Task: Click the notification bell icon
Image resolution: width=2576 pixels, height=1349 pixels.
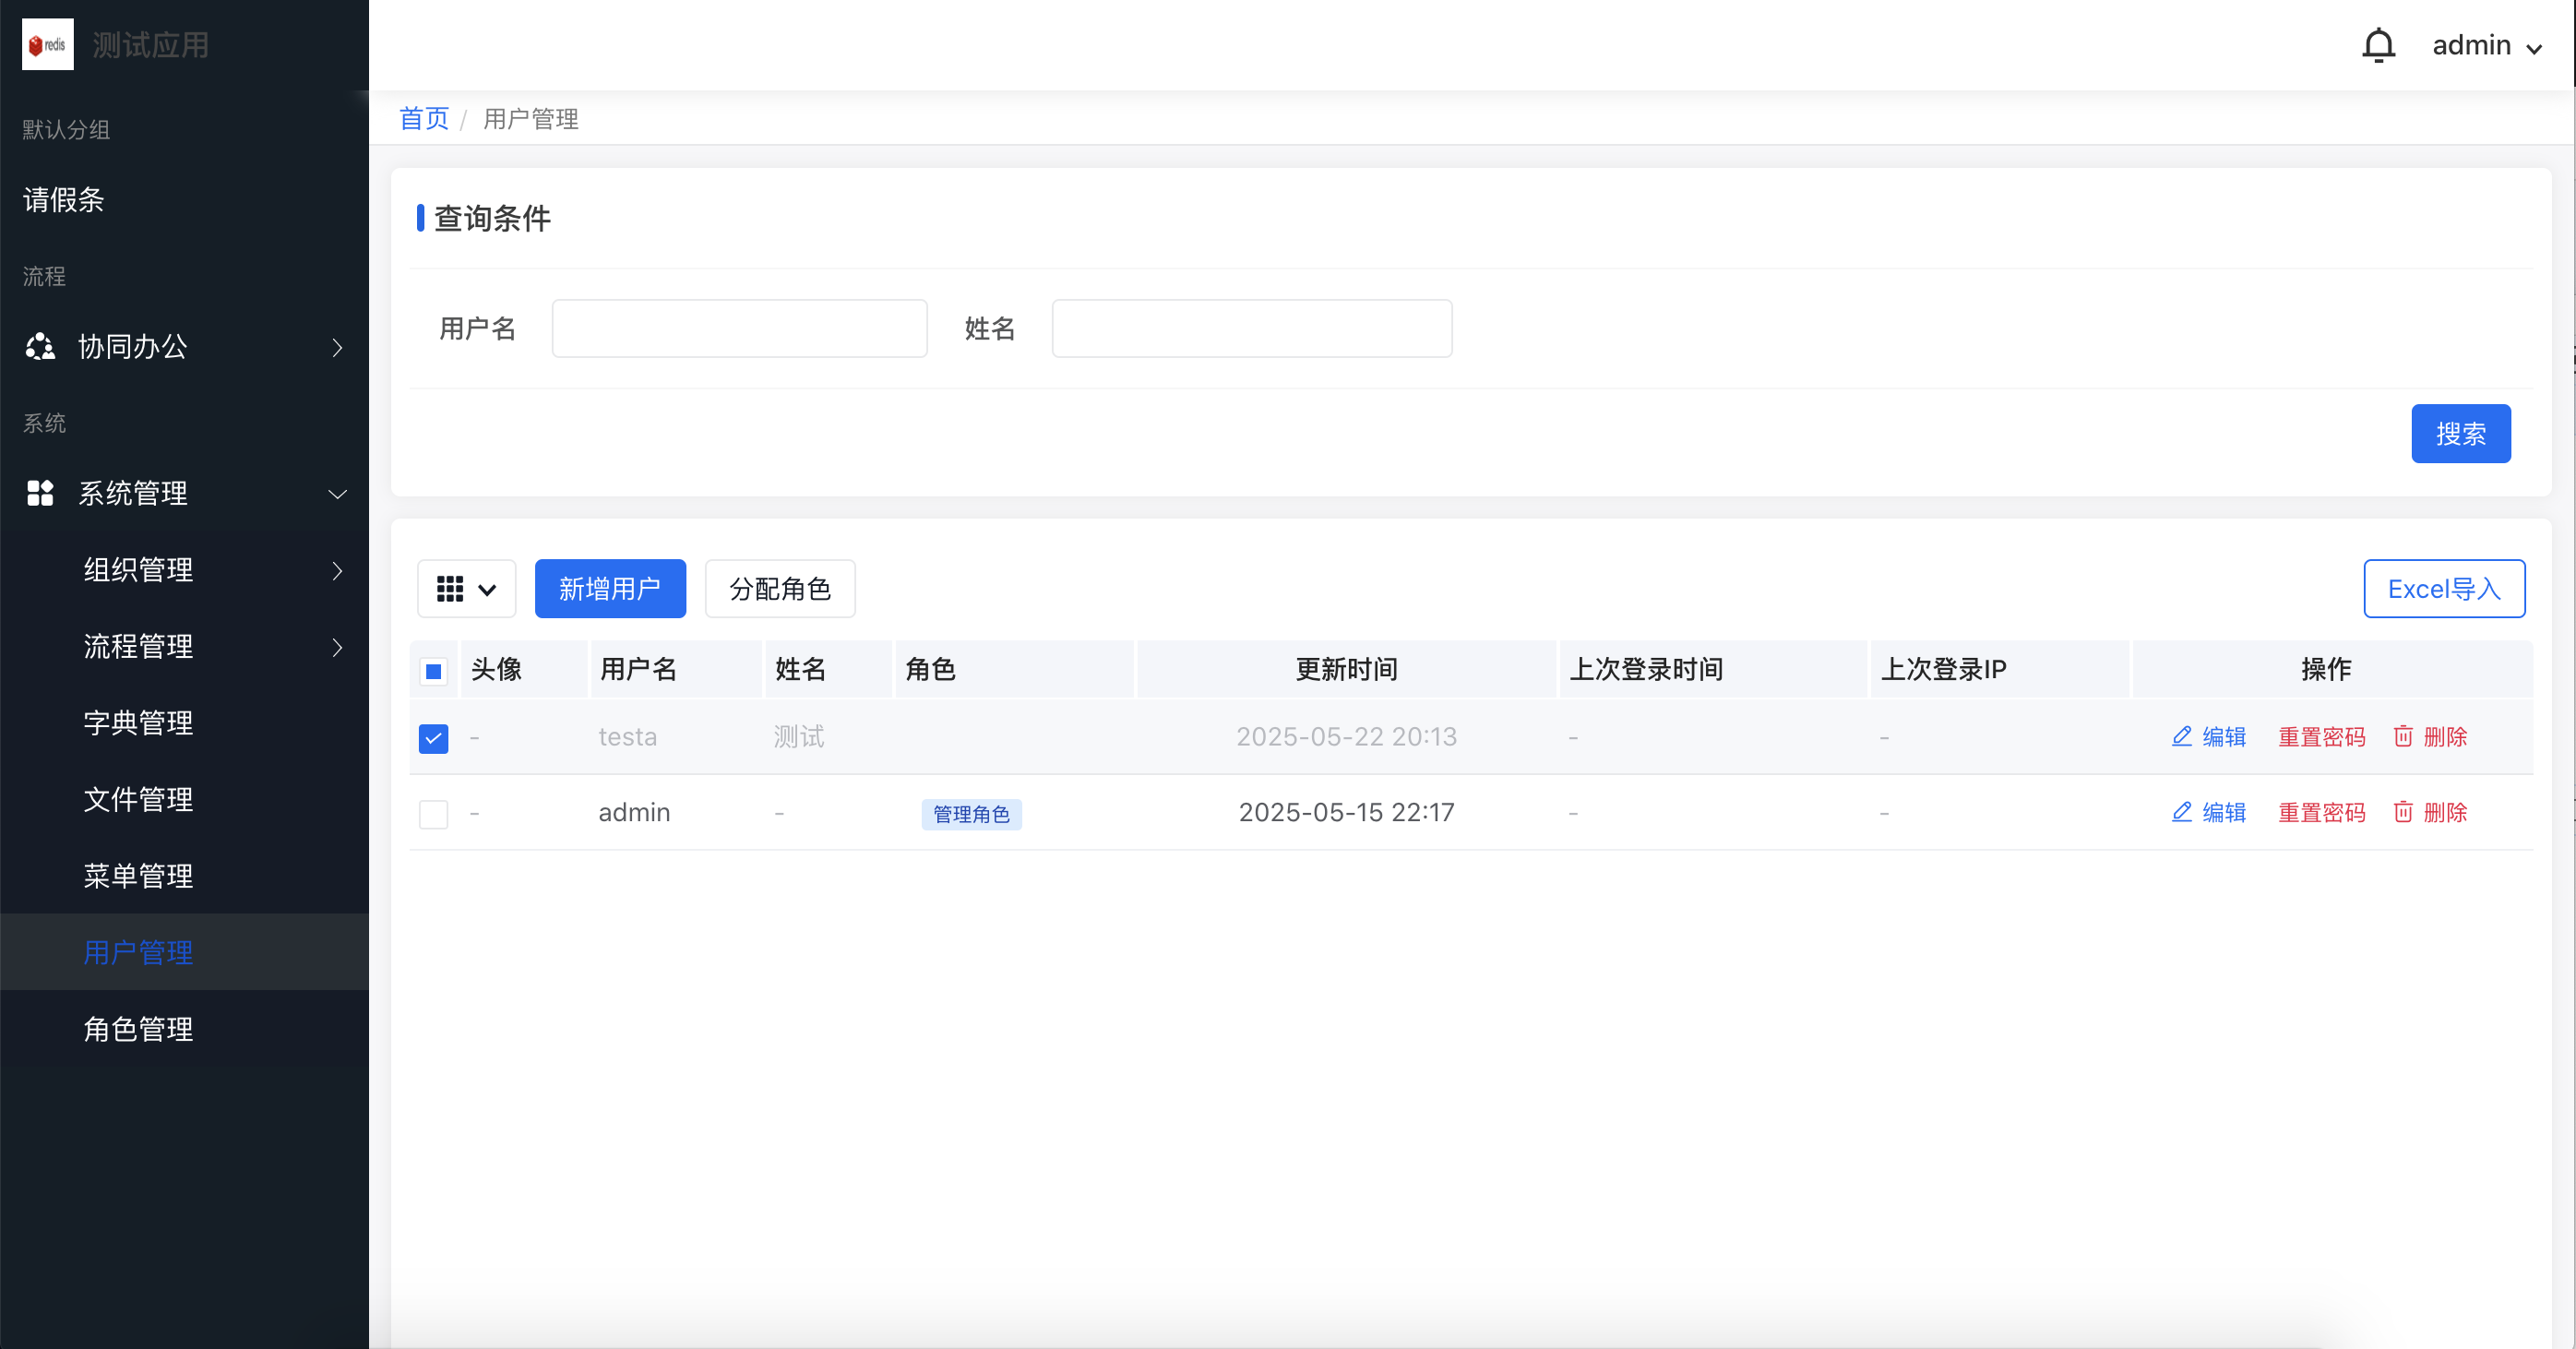Action: point(2378,46)
